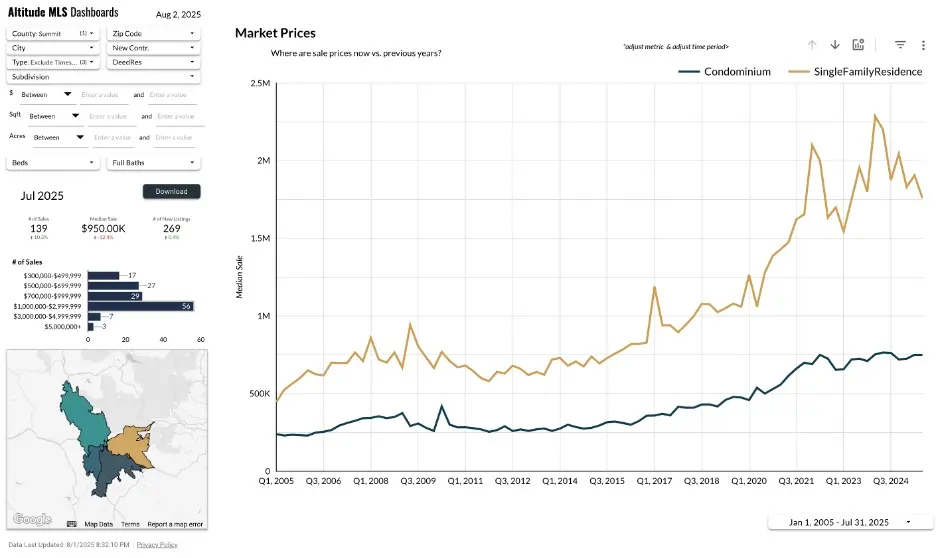Click the $950.00K median sale value

(103, 229)
